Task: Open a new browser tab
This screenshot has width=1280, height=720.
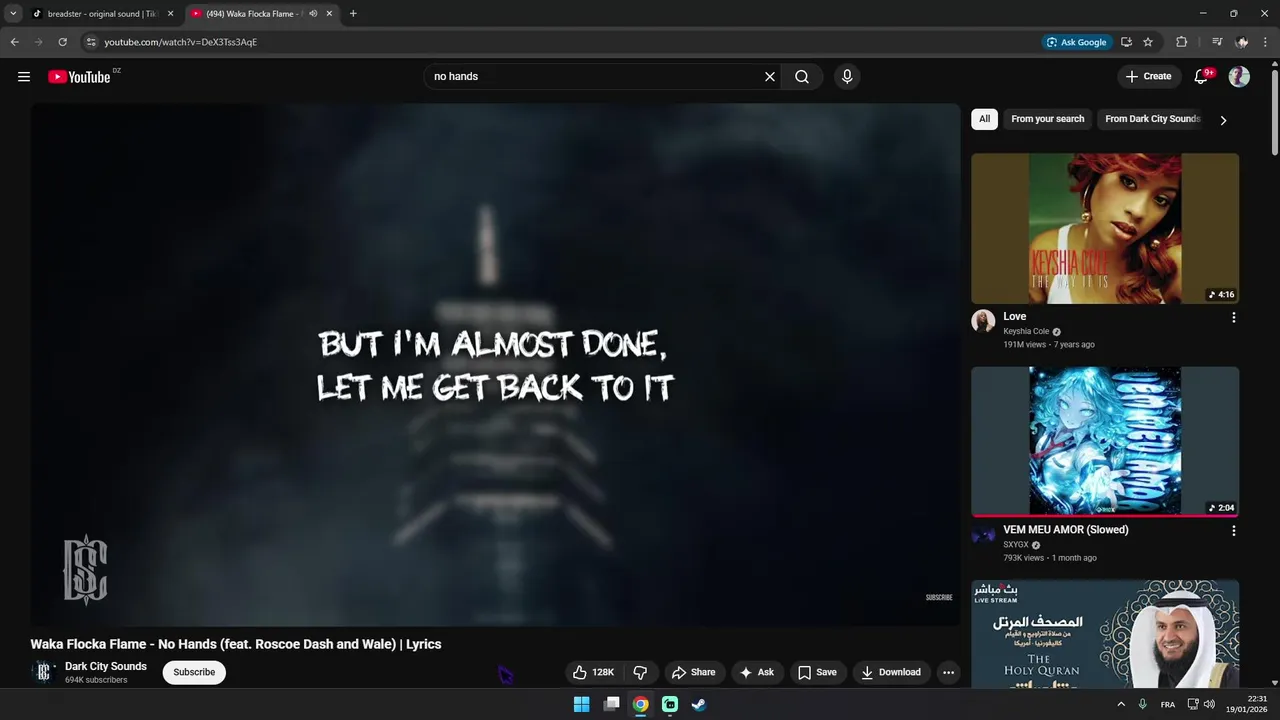Action: click(353, 14)
